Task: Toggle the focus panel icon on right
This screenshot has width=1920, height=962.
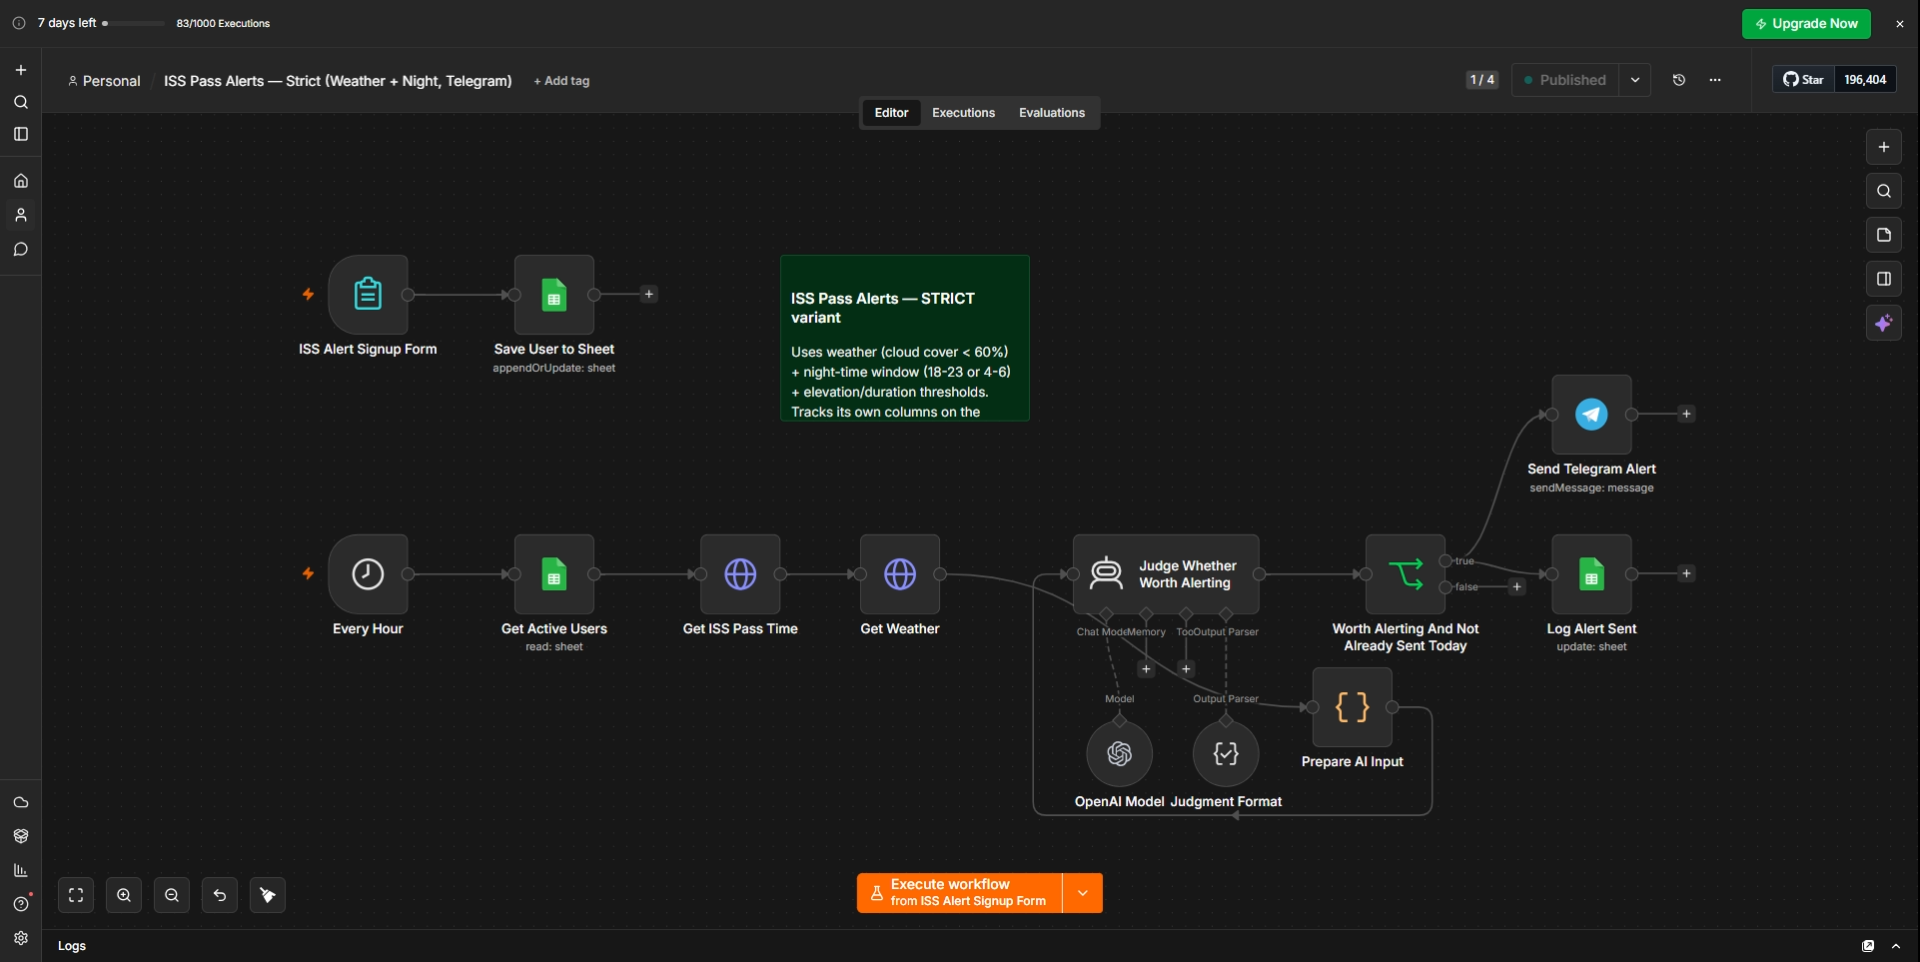Action: (1884, 279)
